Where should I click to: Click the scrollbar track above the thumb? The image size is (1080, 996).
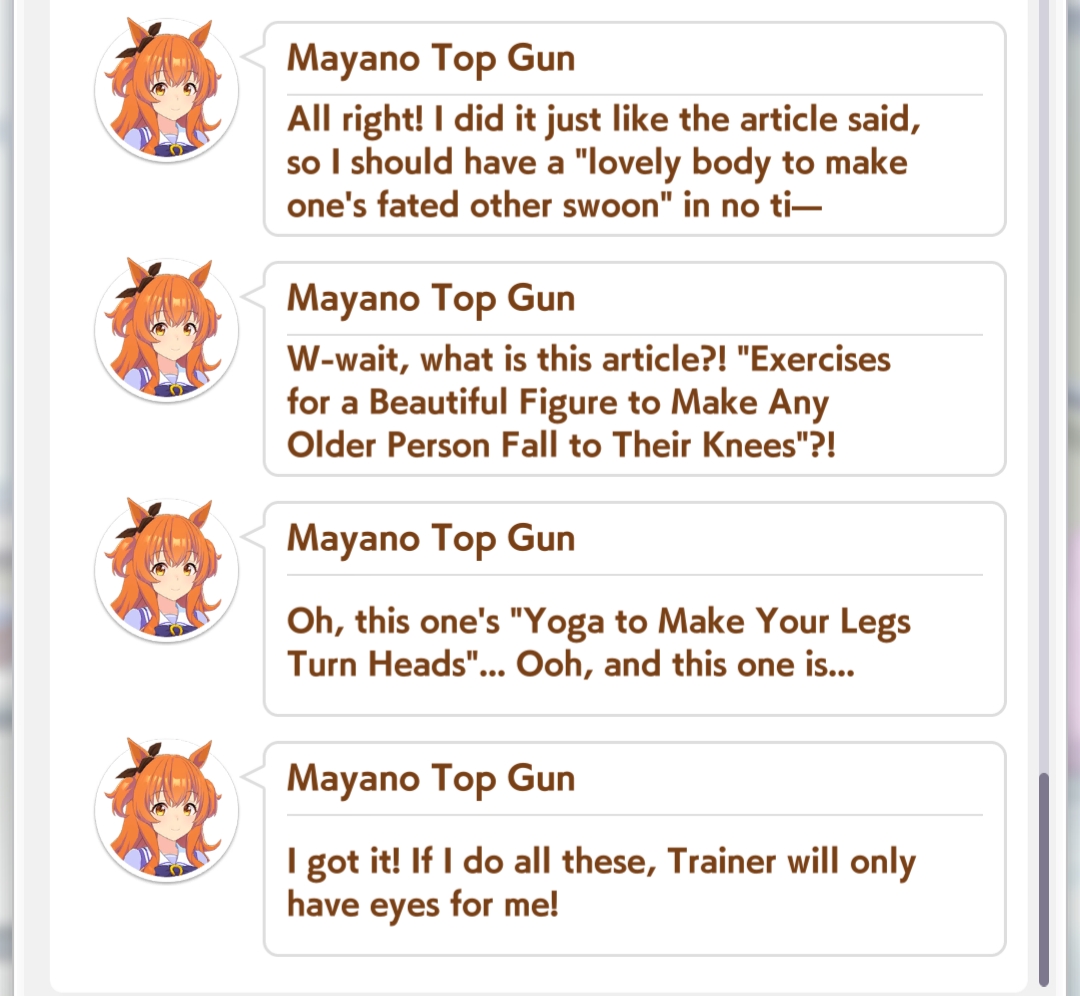1043,386
